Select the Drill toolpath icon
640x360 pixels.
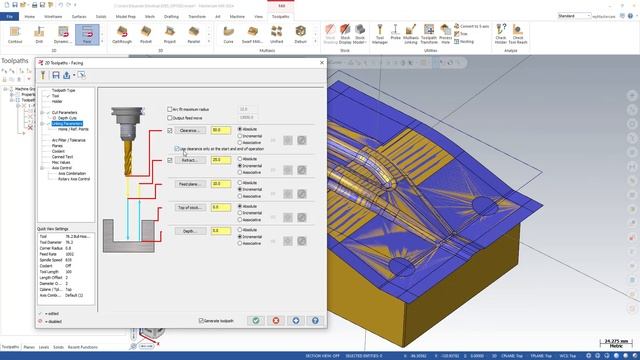[x=39, y=34]
